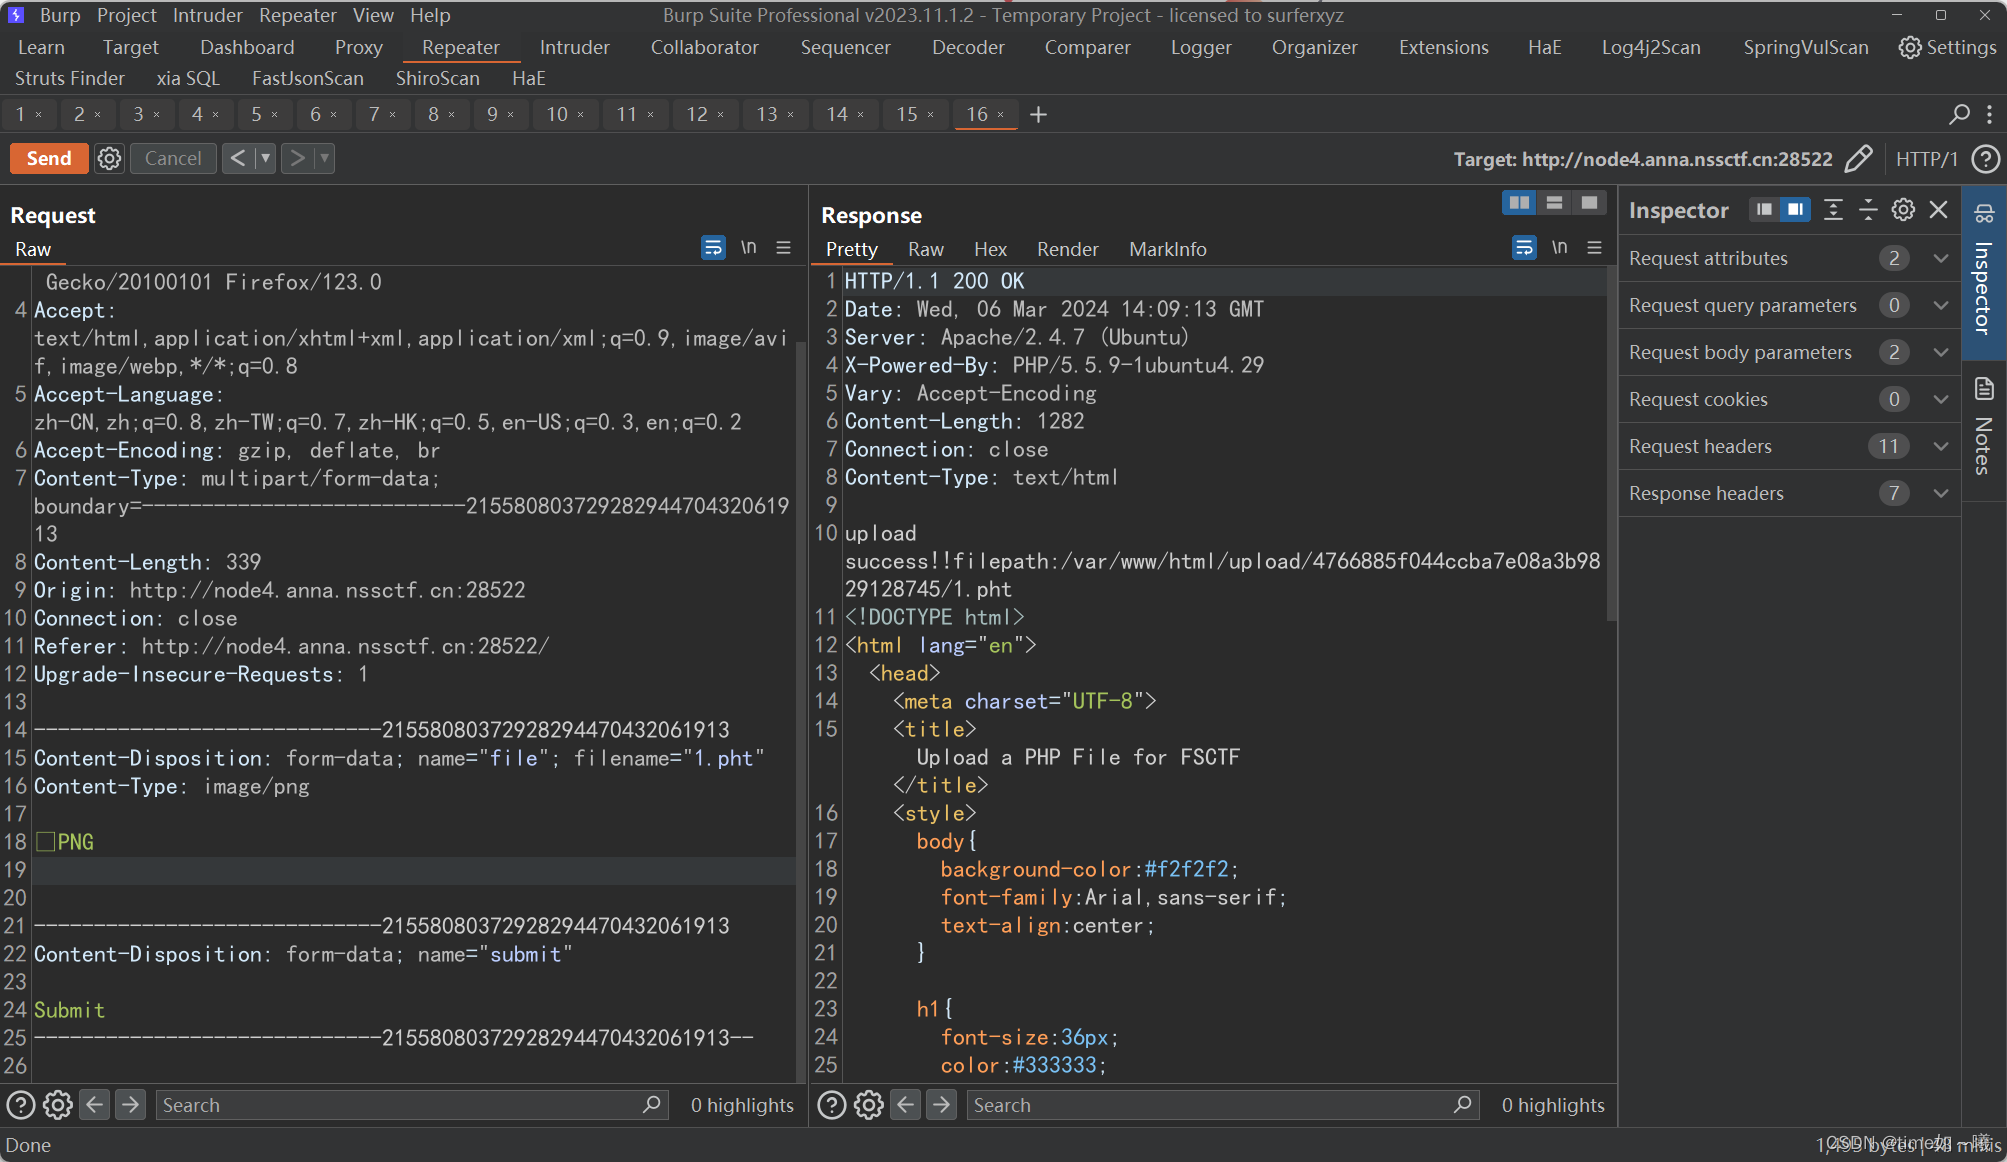The width and height of the screenshot is (2007, 1162).
Task: Collapse all Inspector sections icon
Action: (1868, 209)
